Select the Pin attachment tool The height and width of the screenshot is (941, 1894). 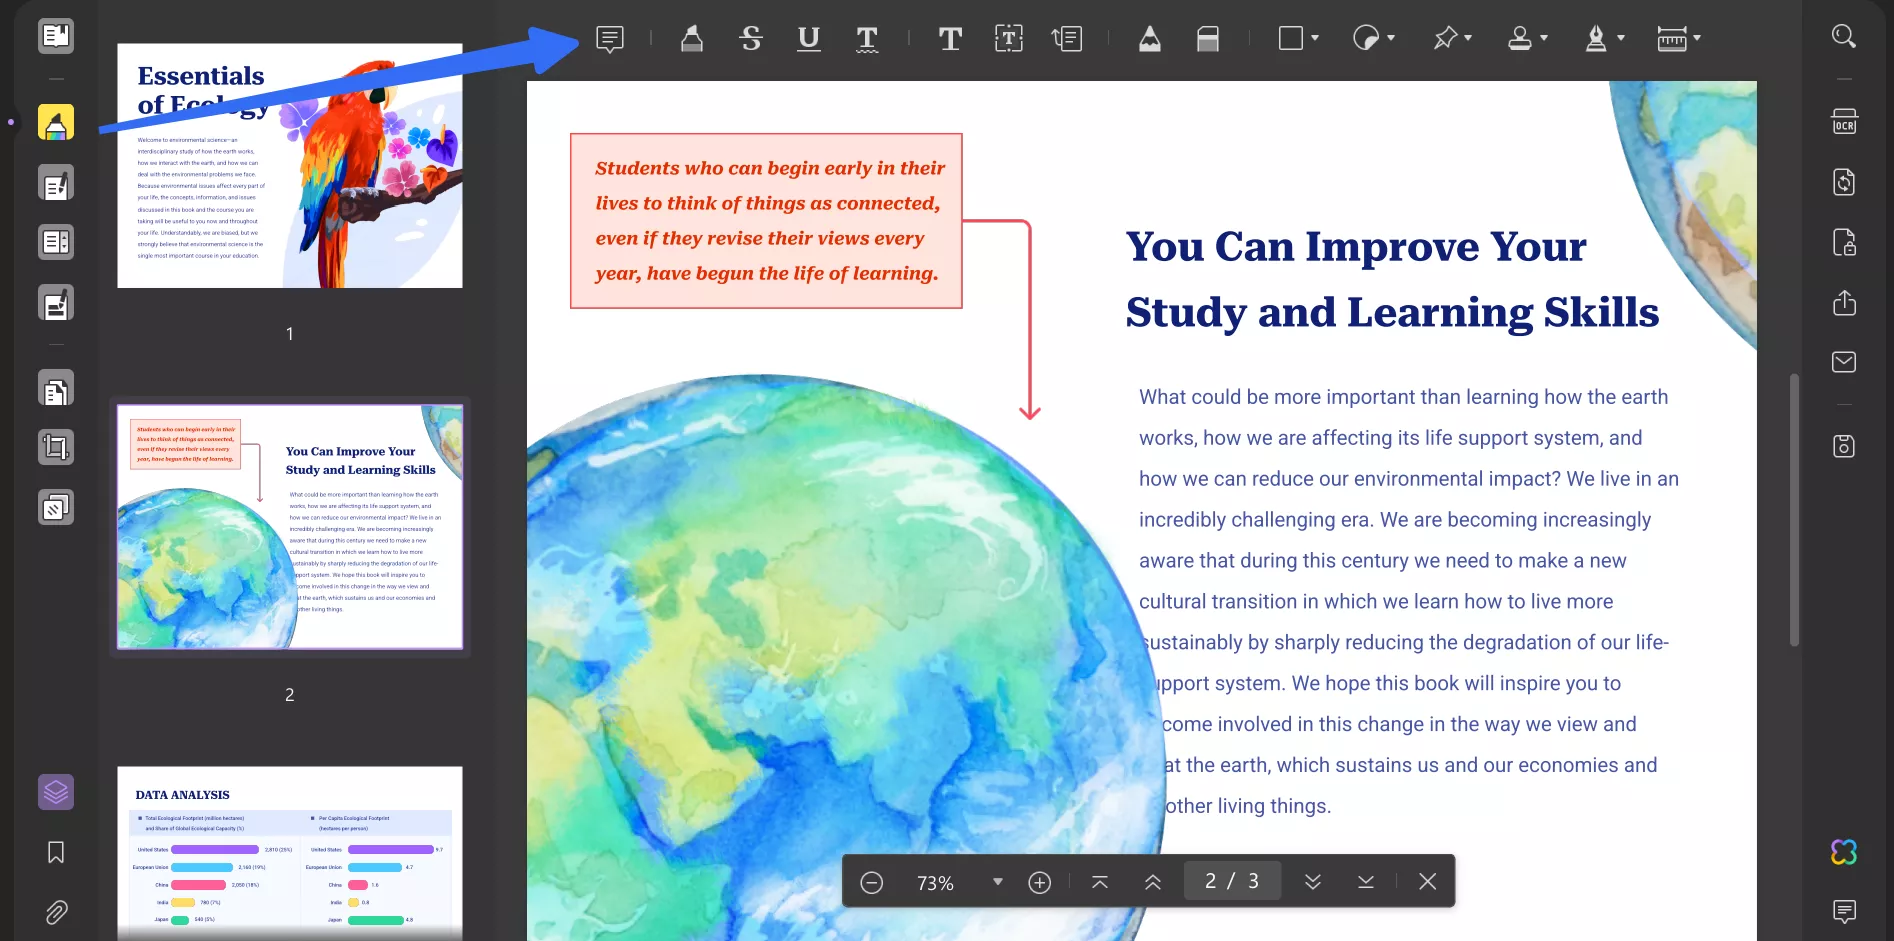[1445, 38]
